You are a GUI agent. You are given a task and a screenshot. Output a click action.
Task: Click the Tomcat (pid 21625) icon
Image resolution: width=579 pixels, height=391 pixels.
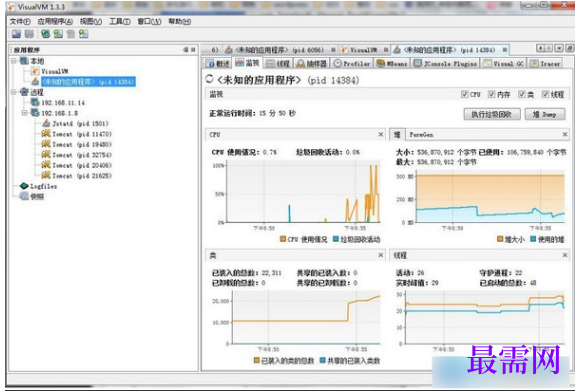pos(46,175)
